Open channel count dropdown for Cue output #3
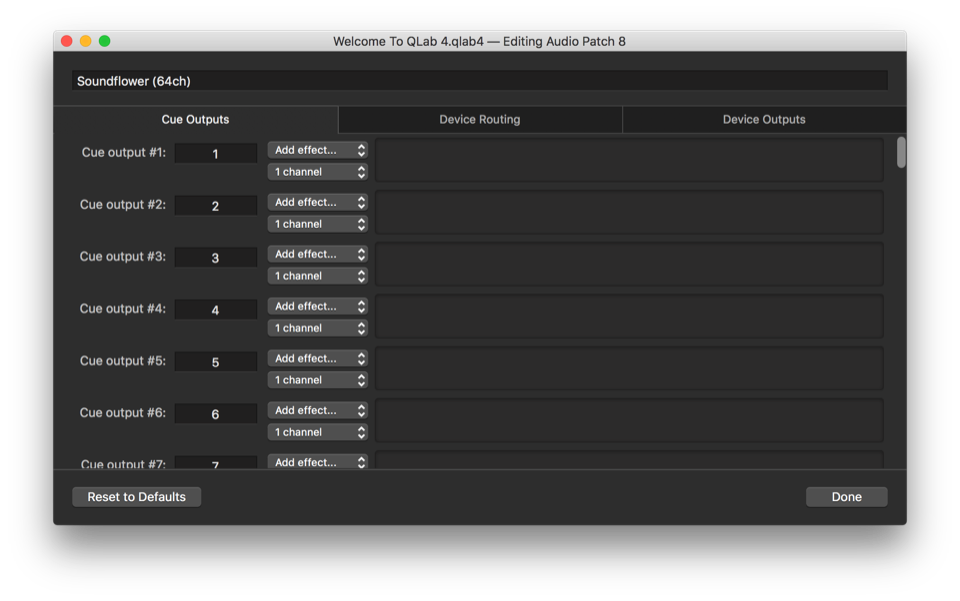 click(317, 276)
